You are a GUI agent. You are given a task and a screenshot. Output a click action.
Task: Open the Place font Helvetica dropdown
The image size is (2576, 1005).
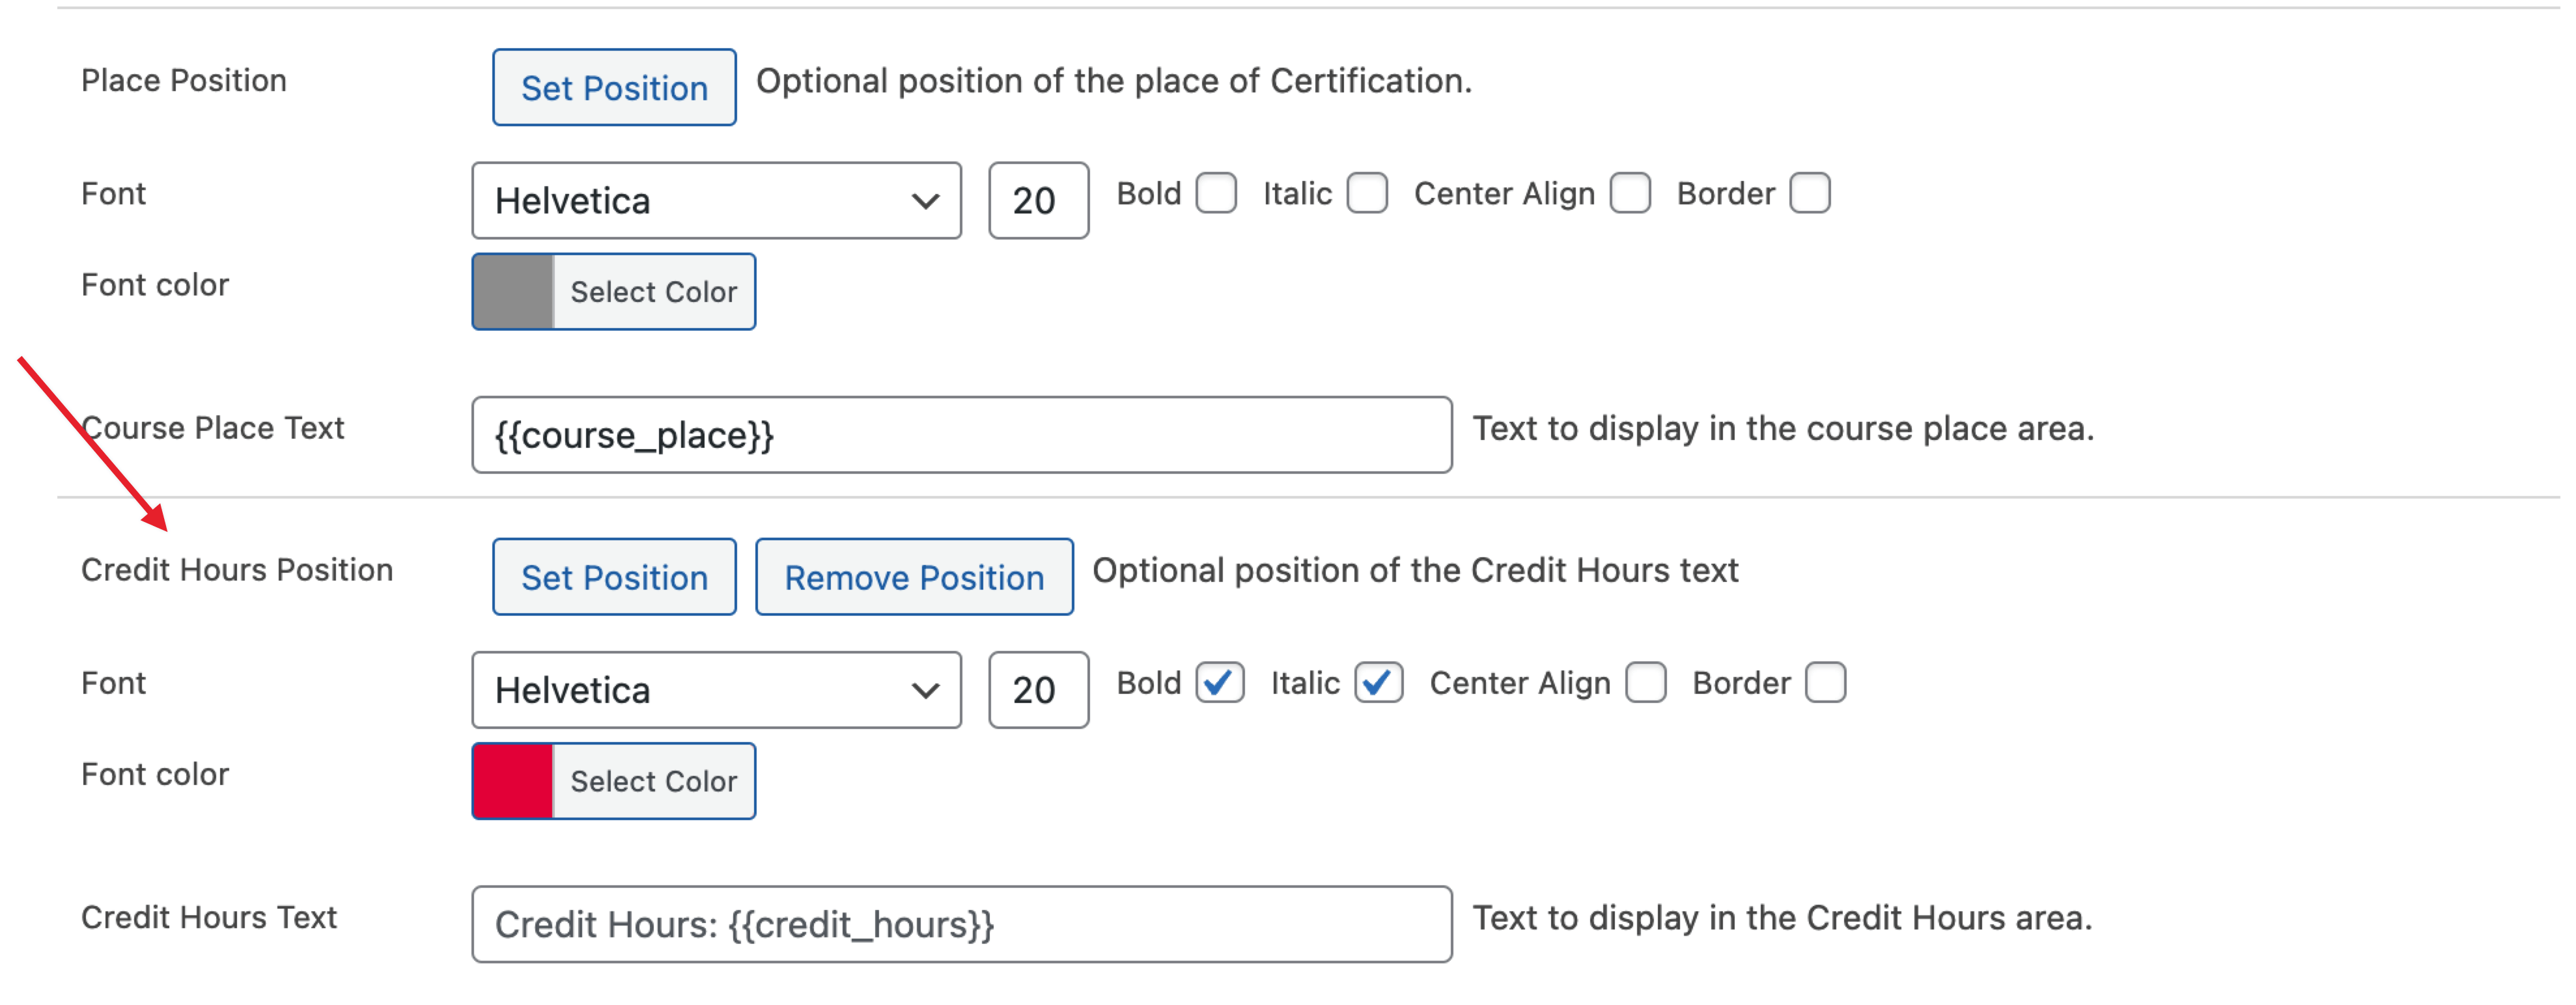tap(716, 201)
